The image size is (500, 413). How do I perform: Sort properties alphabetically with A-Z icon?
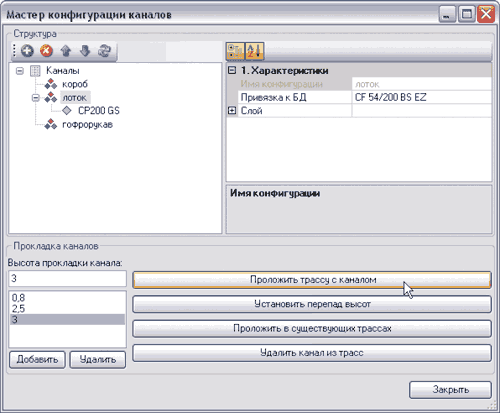tap(255, 51)
